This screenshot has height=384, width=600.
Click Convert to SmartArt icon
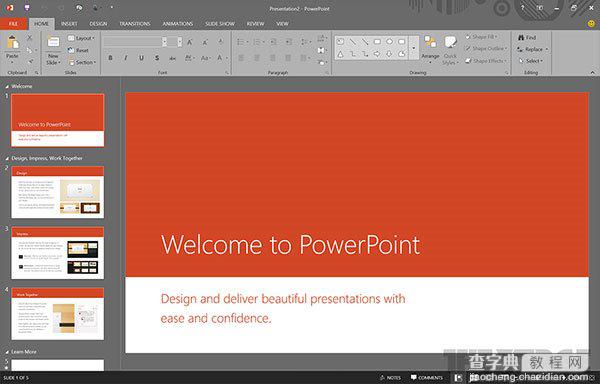pyautogui.click(x=322, y=62)
